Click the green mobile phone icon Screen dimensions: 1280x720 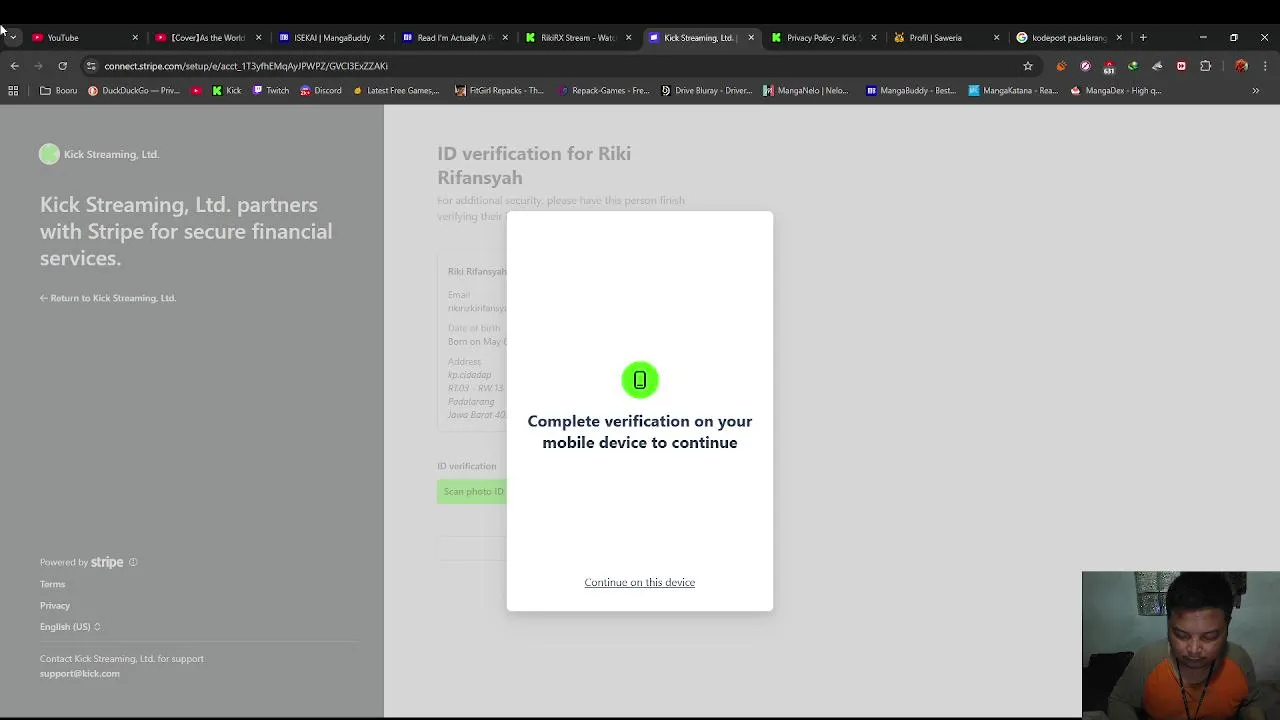(x=640, y=380)
